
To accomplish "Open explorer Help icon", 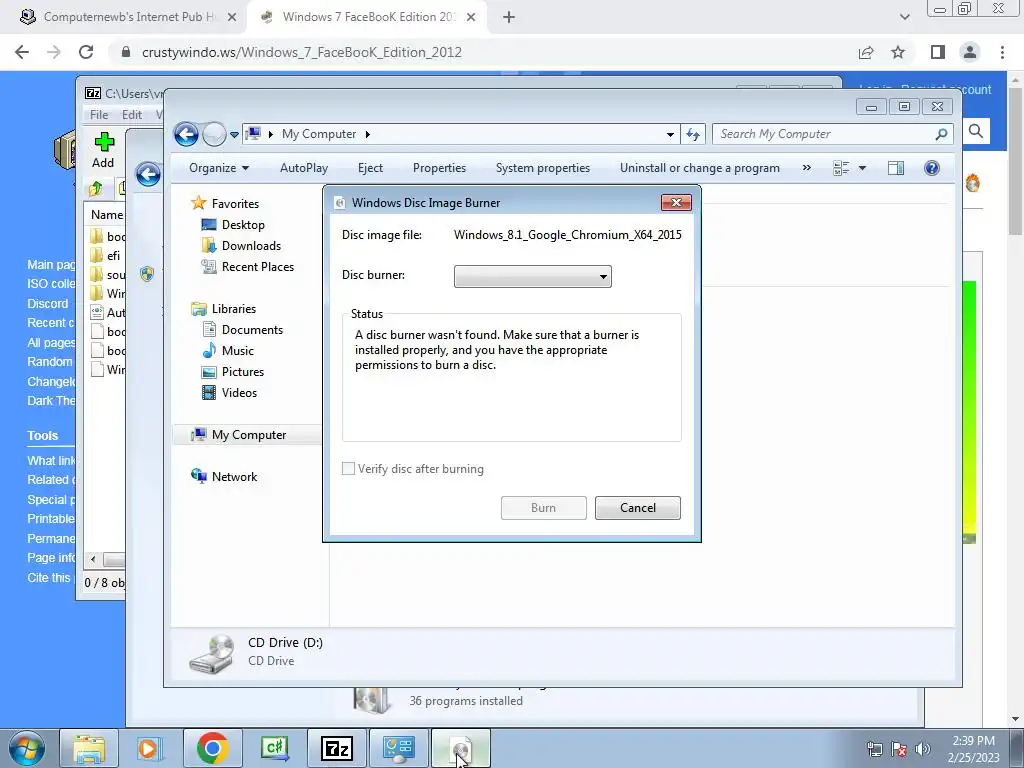I will [932, 168].
